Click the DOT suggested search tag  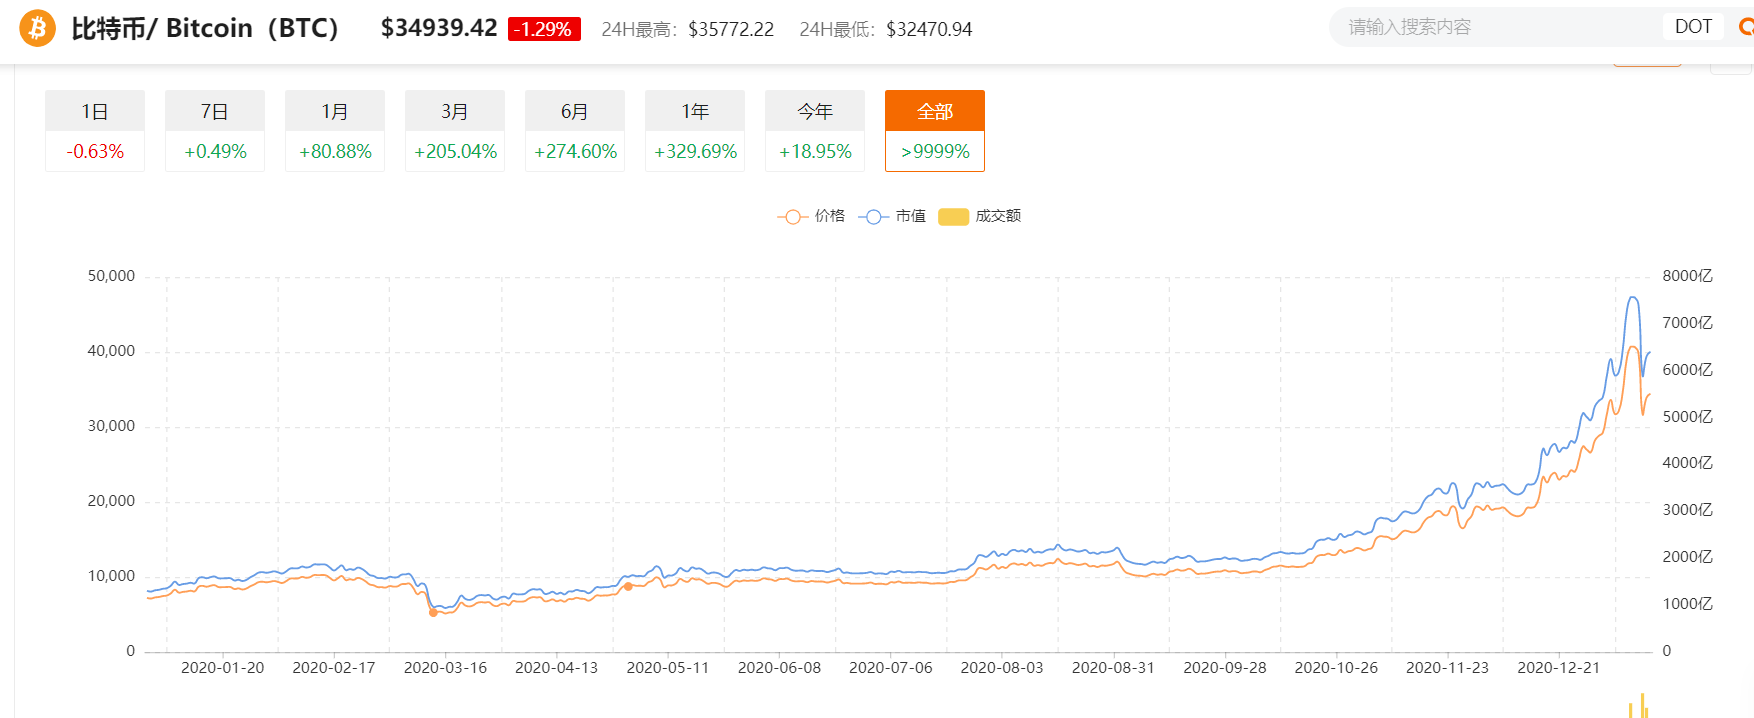click(x=1693, y=27)
